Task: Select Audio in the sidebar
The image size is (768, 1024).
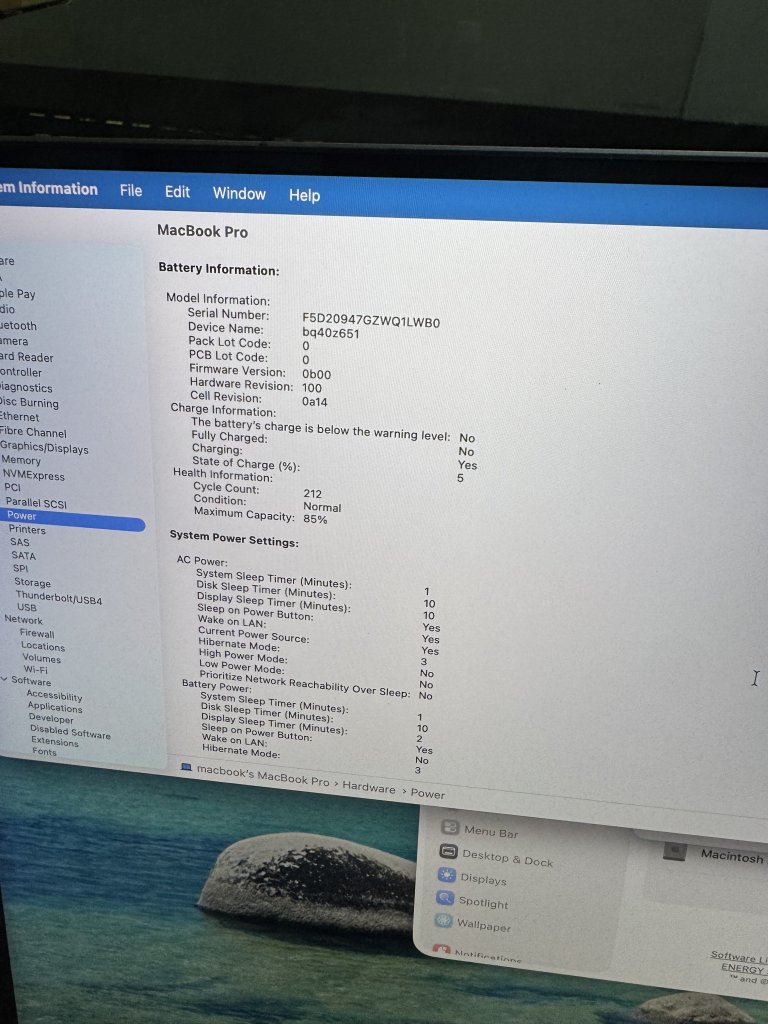Action: (x=7, y=309)
